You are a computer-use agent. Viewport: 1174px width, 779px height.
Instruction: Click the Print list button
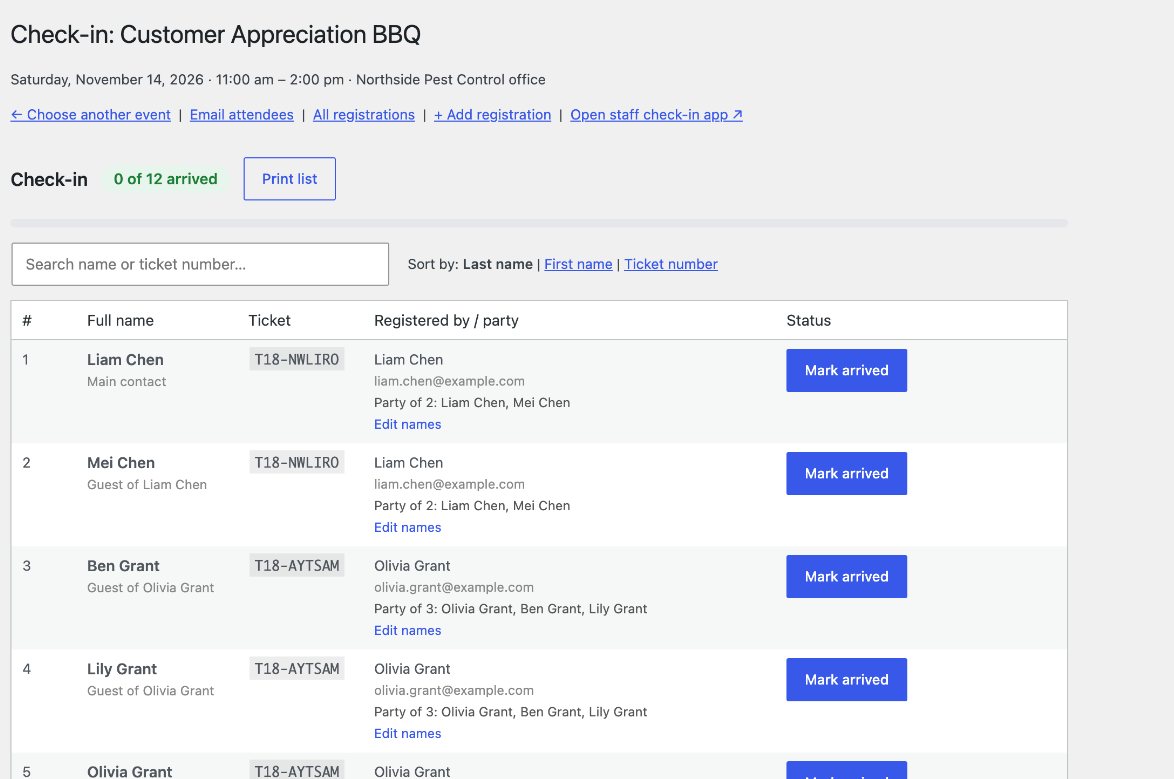(x=290, y=179)
